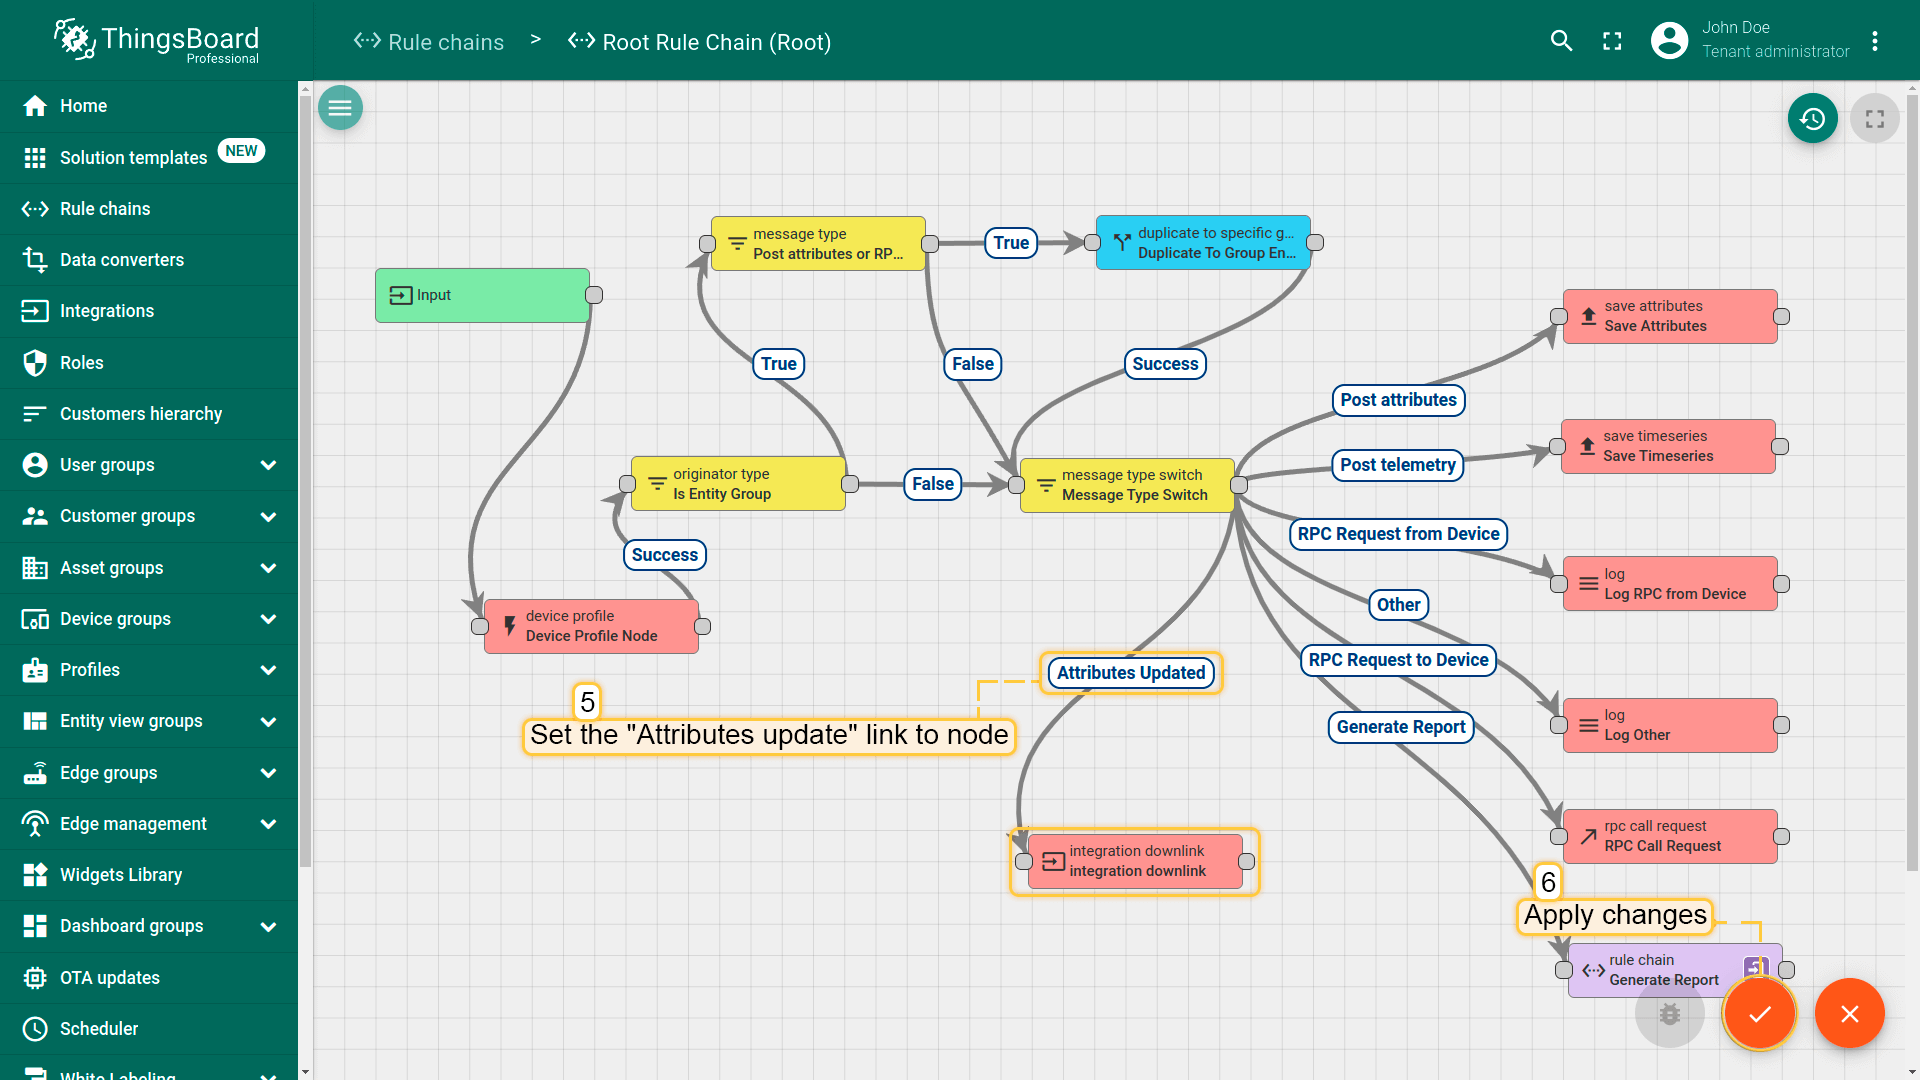Click the orange checkmark apply changes button

point(1759,1014)
